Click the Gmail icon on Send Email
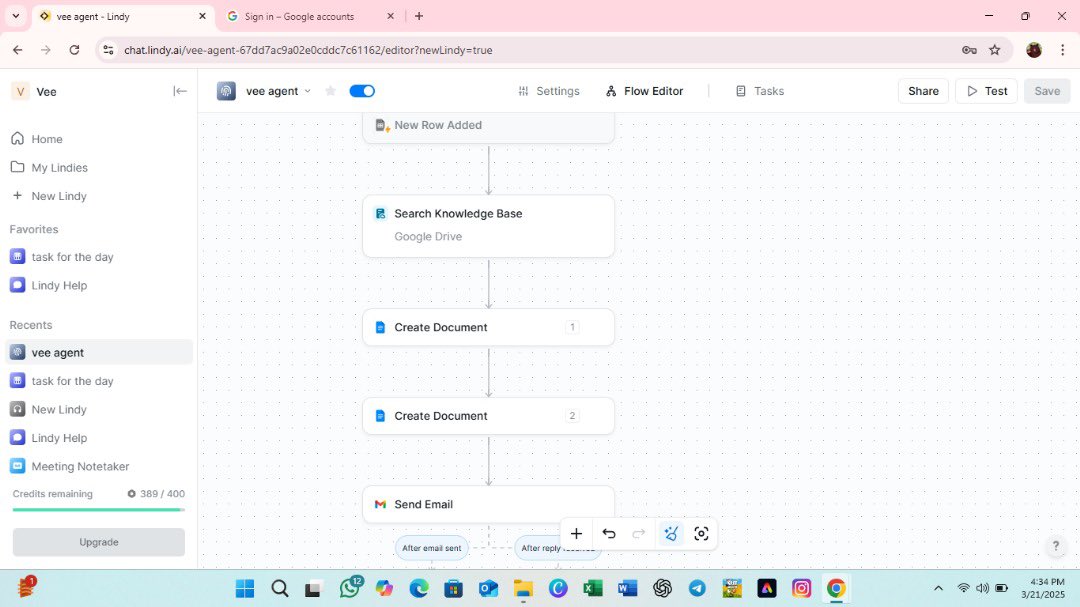Screen dimensions: 1080x607 point(380,504)
